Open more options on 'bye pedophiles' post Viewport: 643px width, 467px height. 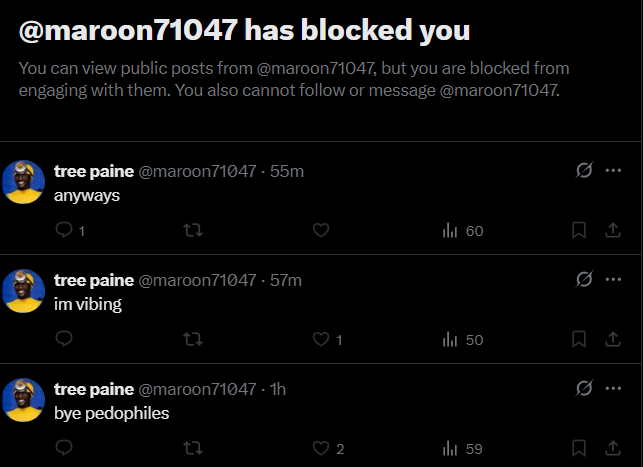click(613, 388)
